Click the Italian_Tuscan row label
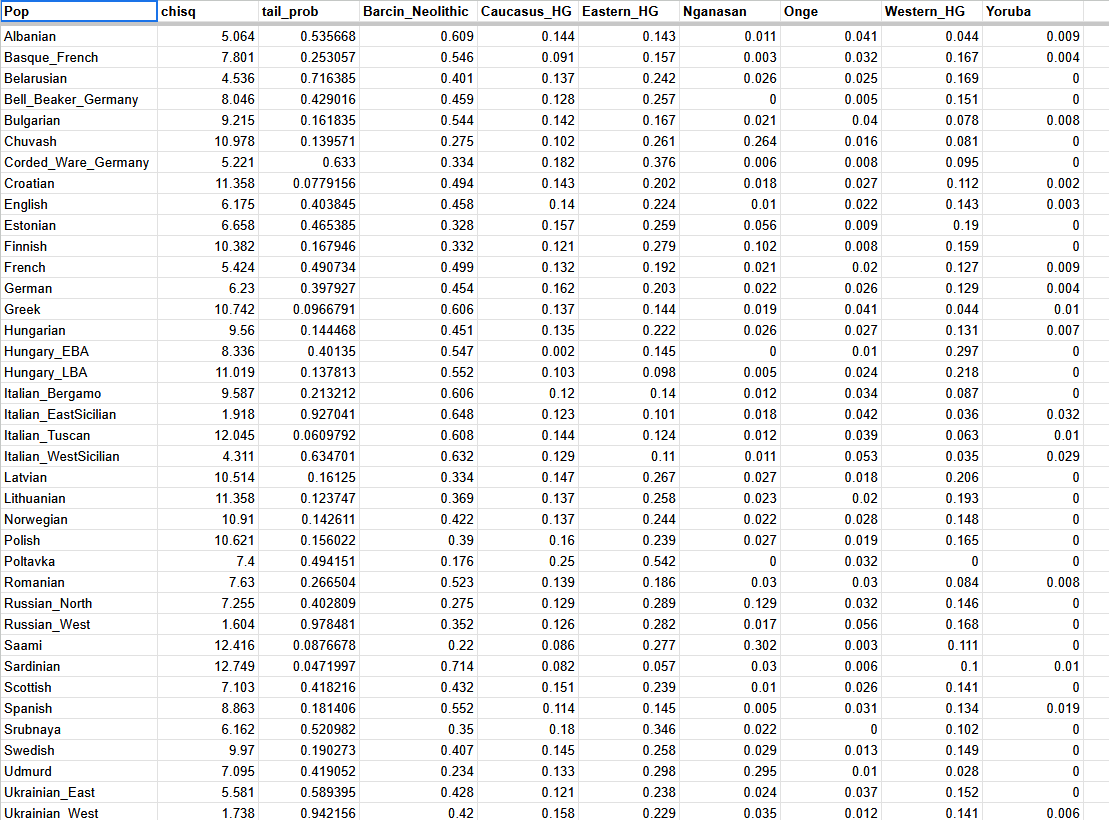The width and height of the screenshot is (1109, 820). (x=47, y=435)
